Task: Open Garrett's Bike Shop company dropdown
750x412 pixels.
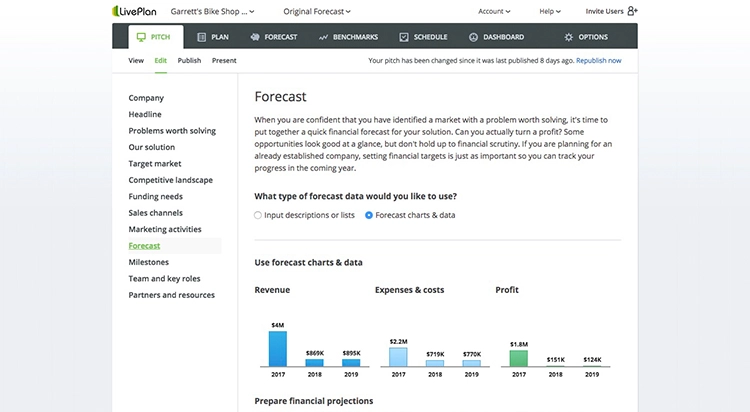Action: coord(212,11)
